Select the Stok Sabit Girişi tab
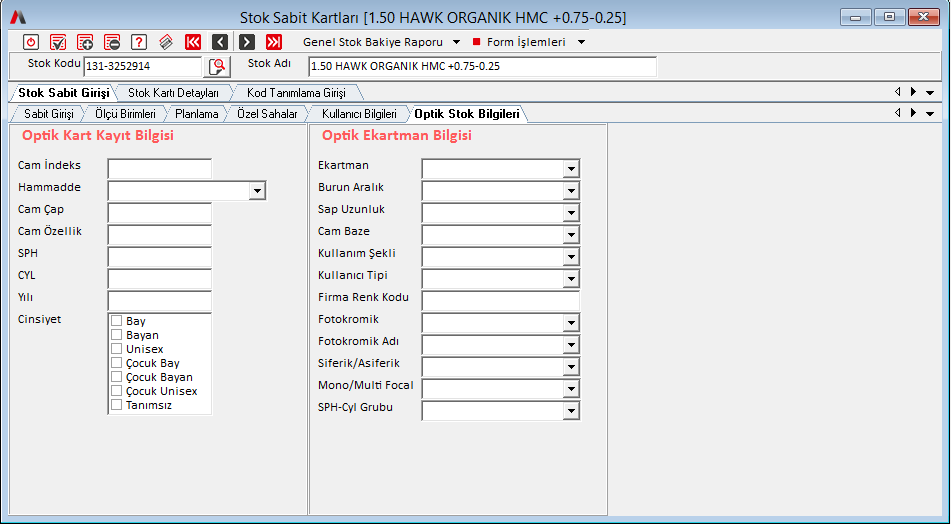This screenshot has height=524, width=951. 64,93
